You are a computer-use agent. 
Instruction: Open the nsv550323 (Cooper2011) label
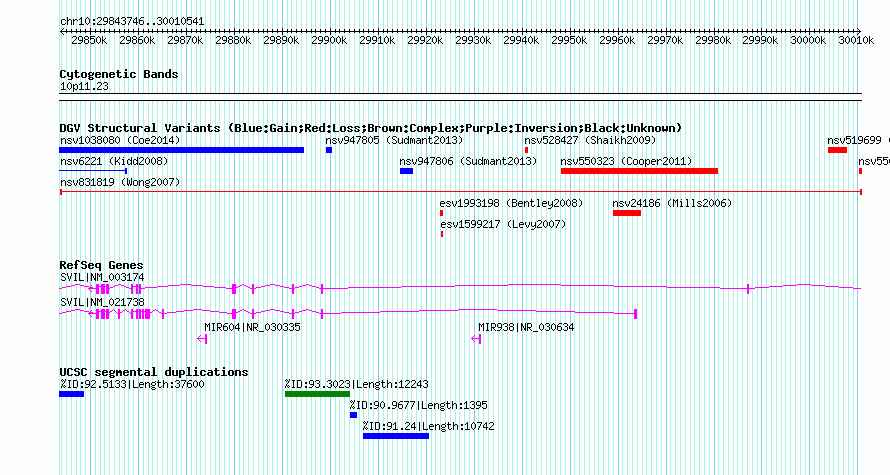pos(627,161)
